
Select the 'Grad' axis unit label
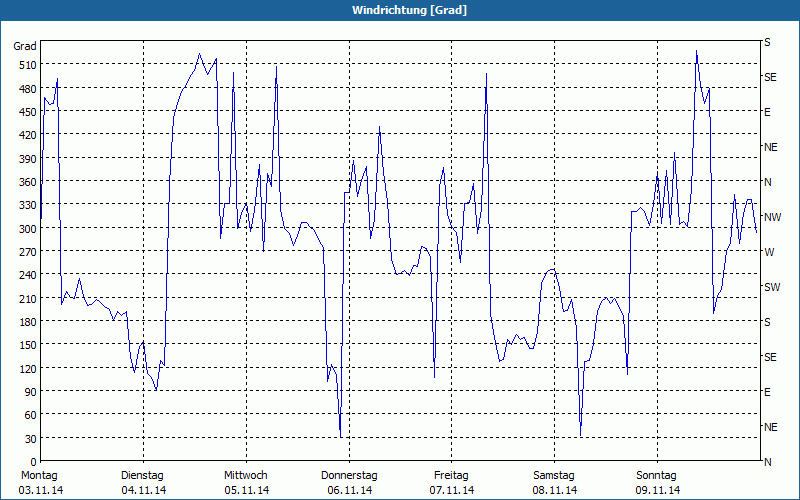[25, 46]
